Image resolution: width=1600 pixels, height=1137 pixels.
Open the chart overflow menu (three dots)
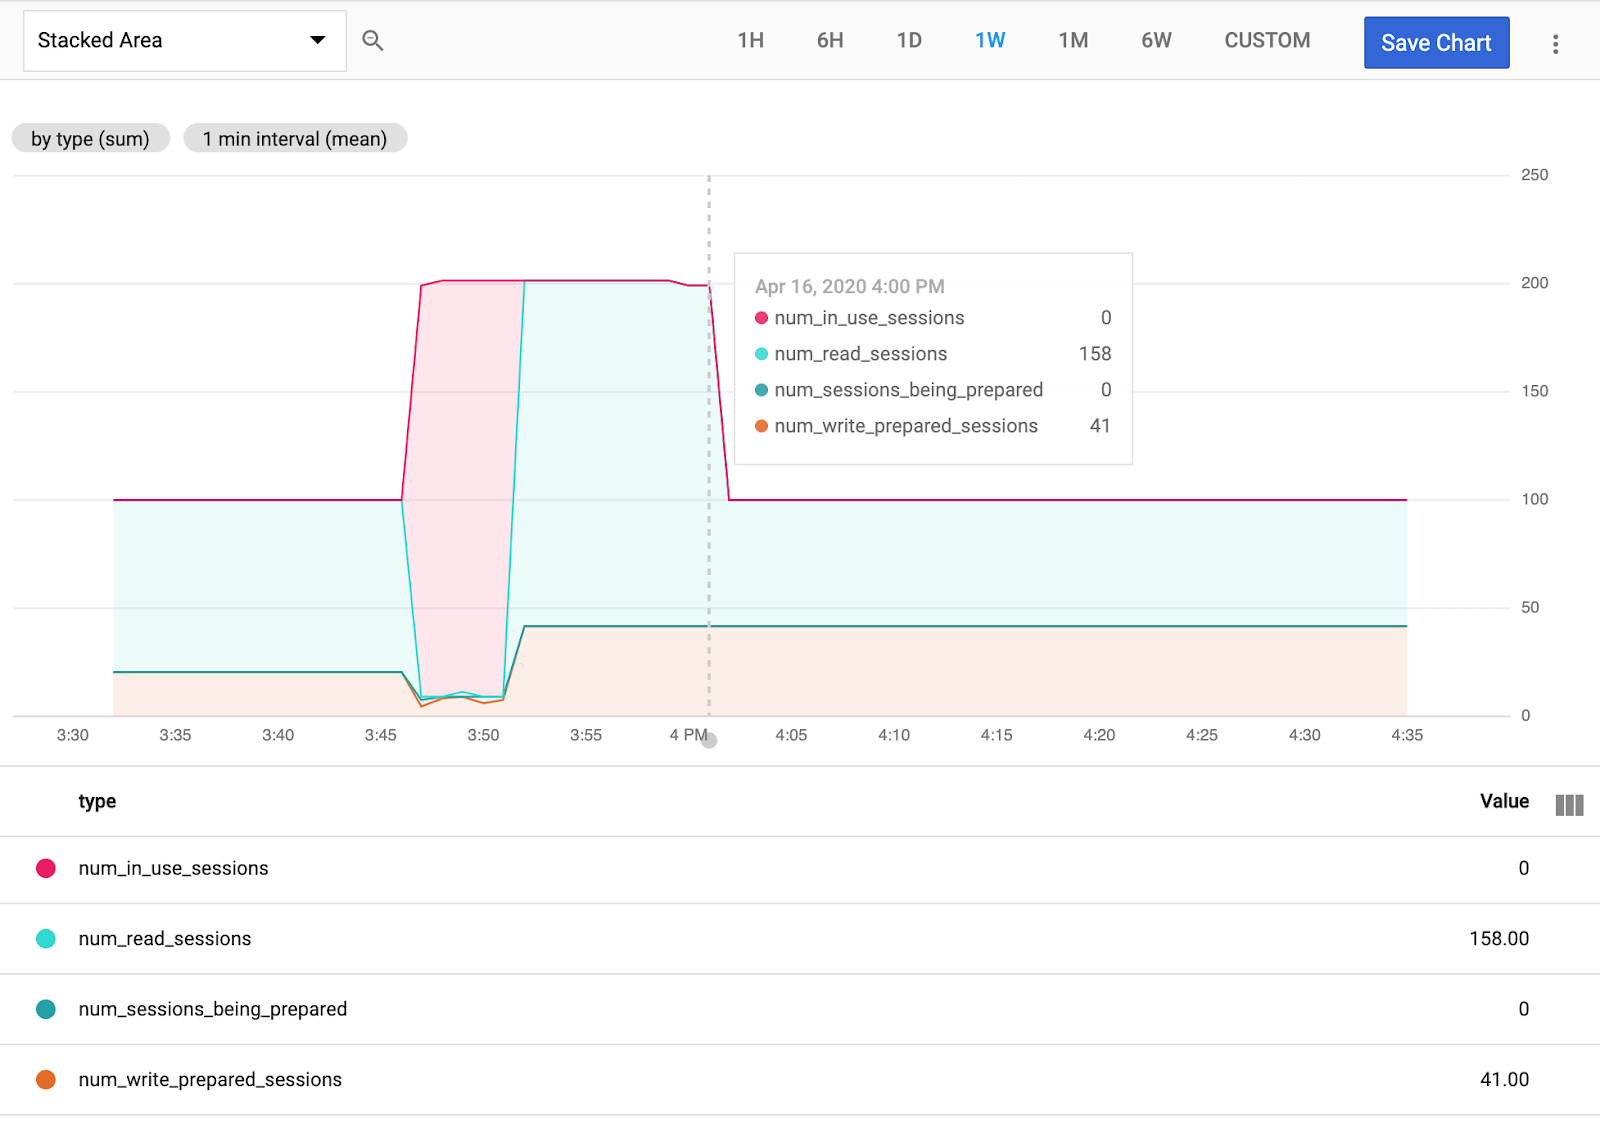click(1554, 41)
